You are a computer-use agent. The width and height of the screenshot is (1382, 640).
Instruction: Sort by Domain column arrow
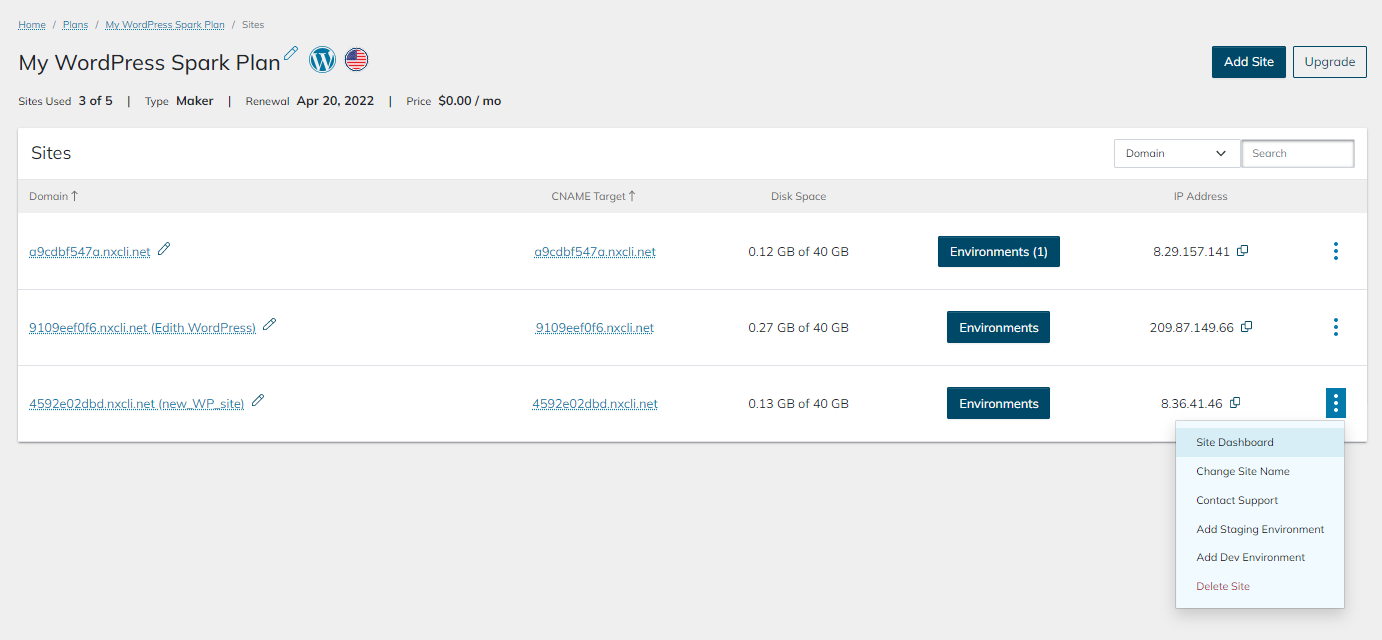(x=74, y=196)
